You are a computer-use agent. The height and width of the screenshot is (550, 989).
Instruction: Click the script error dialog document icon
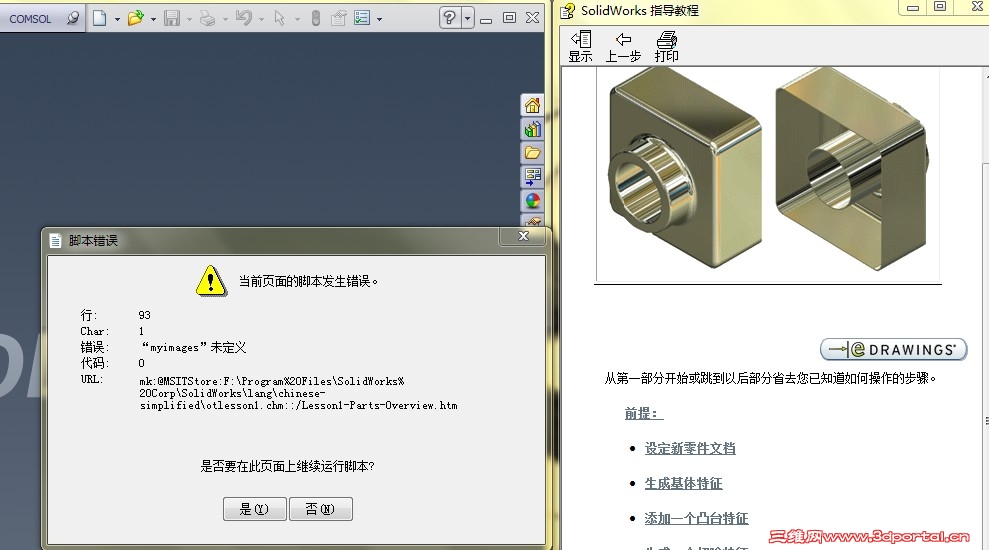pos(56,240)
